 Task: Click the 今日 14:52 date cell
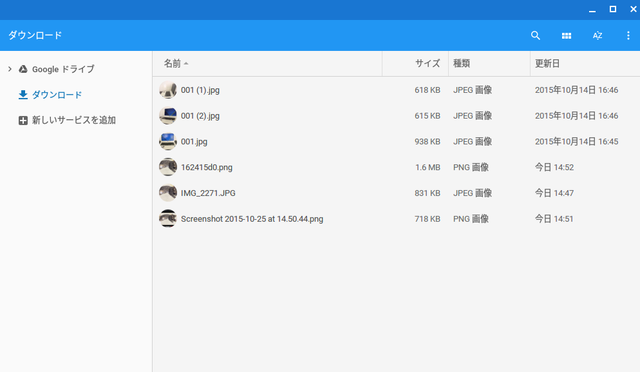pos(554,167)
